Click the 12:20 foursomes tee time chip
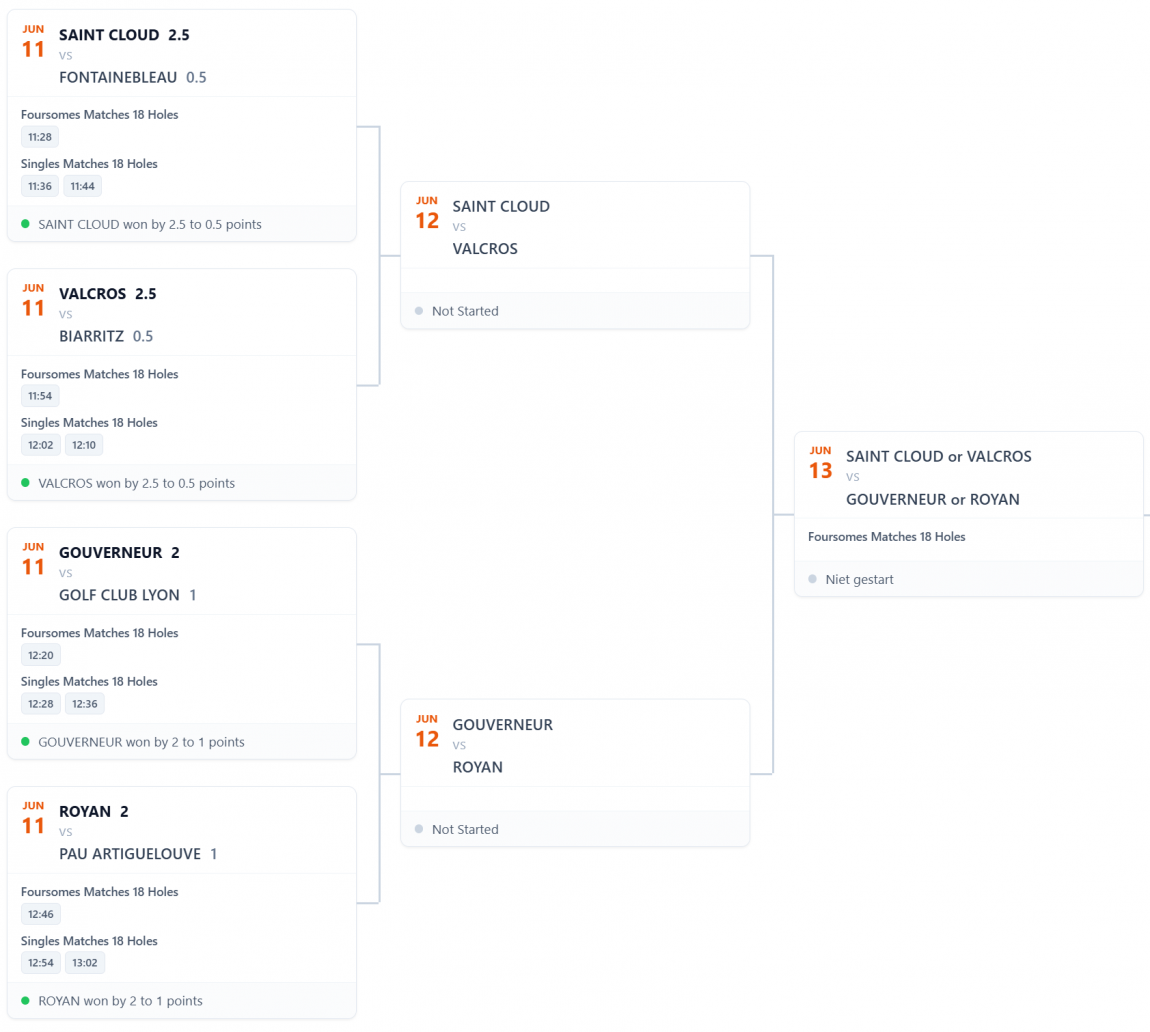The height and width of the screenshot is (1032, 1150). coord(40,655)
